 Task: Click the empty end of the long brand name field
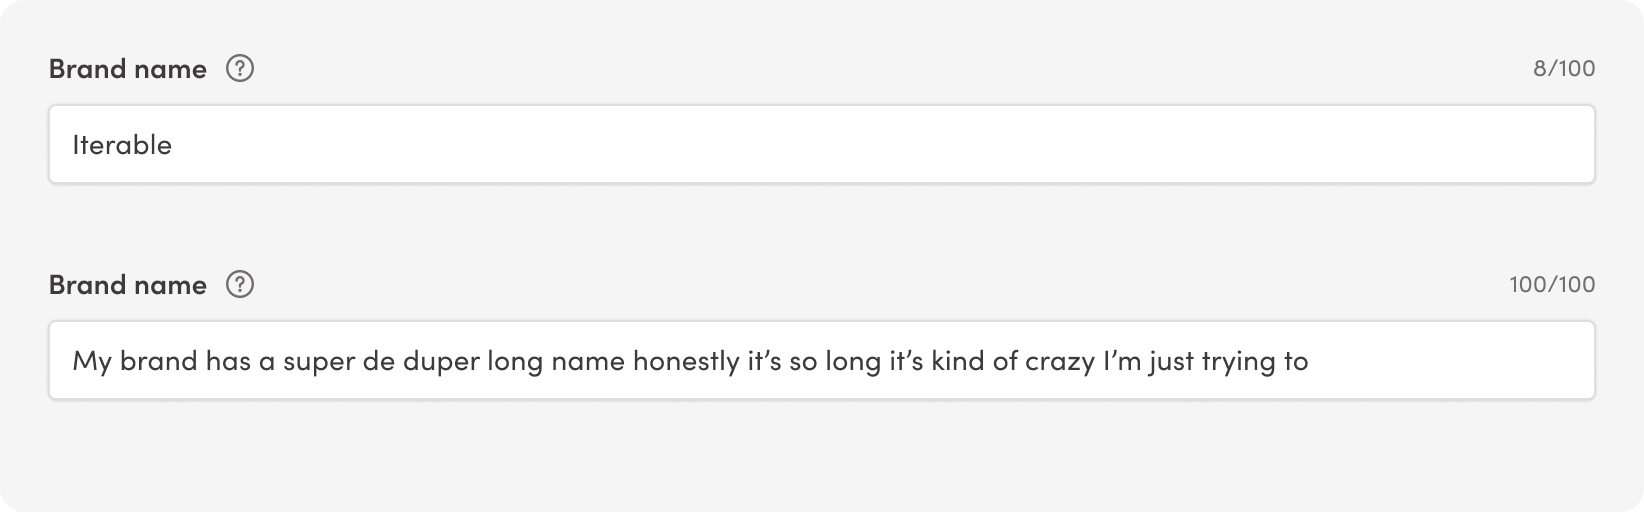1450,361
